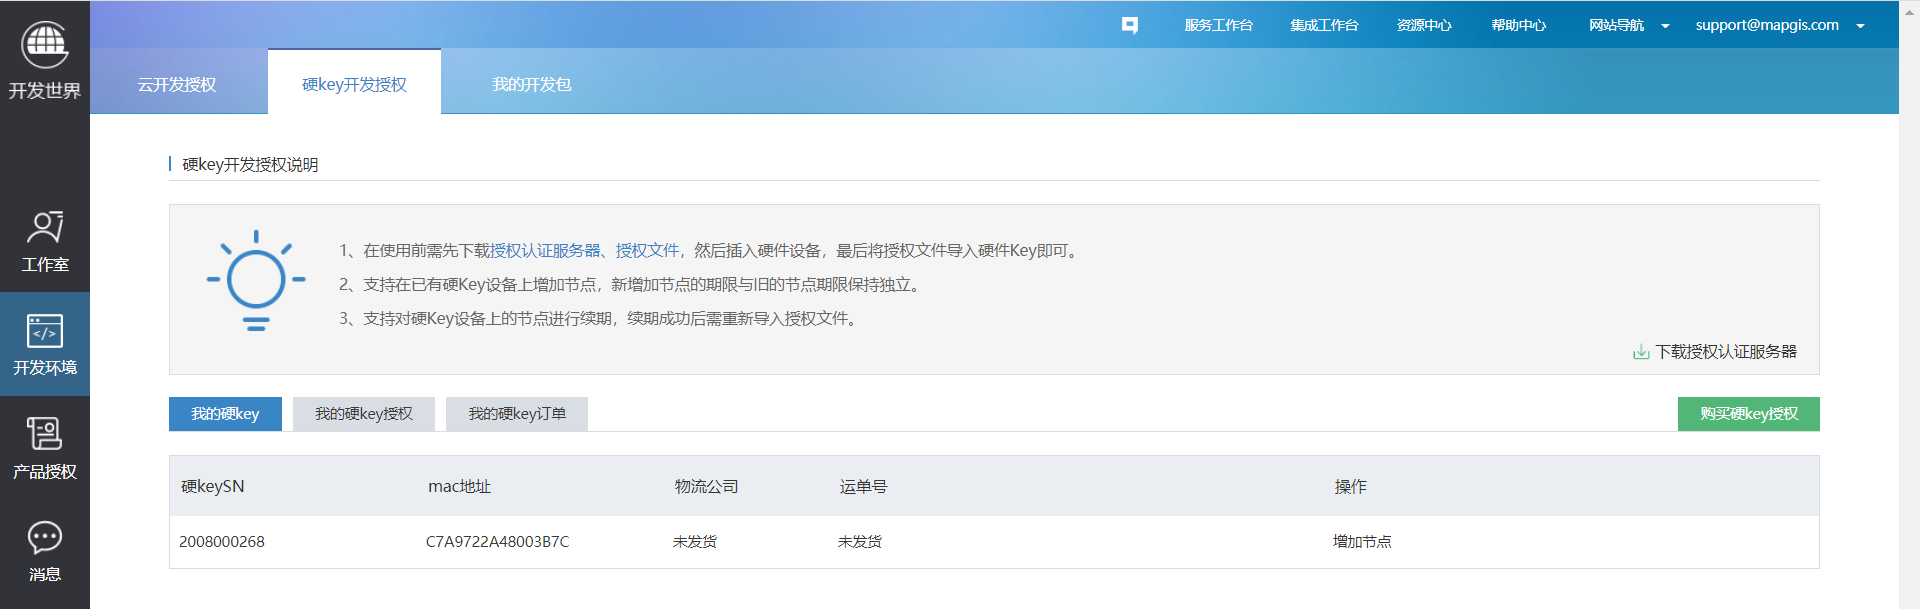Switch to the 我的开发包 tab
This screenshot has width=1920, height=609.
pyautogui.click(x=531, y=84)
